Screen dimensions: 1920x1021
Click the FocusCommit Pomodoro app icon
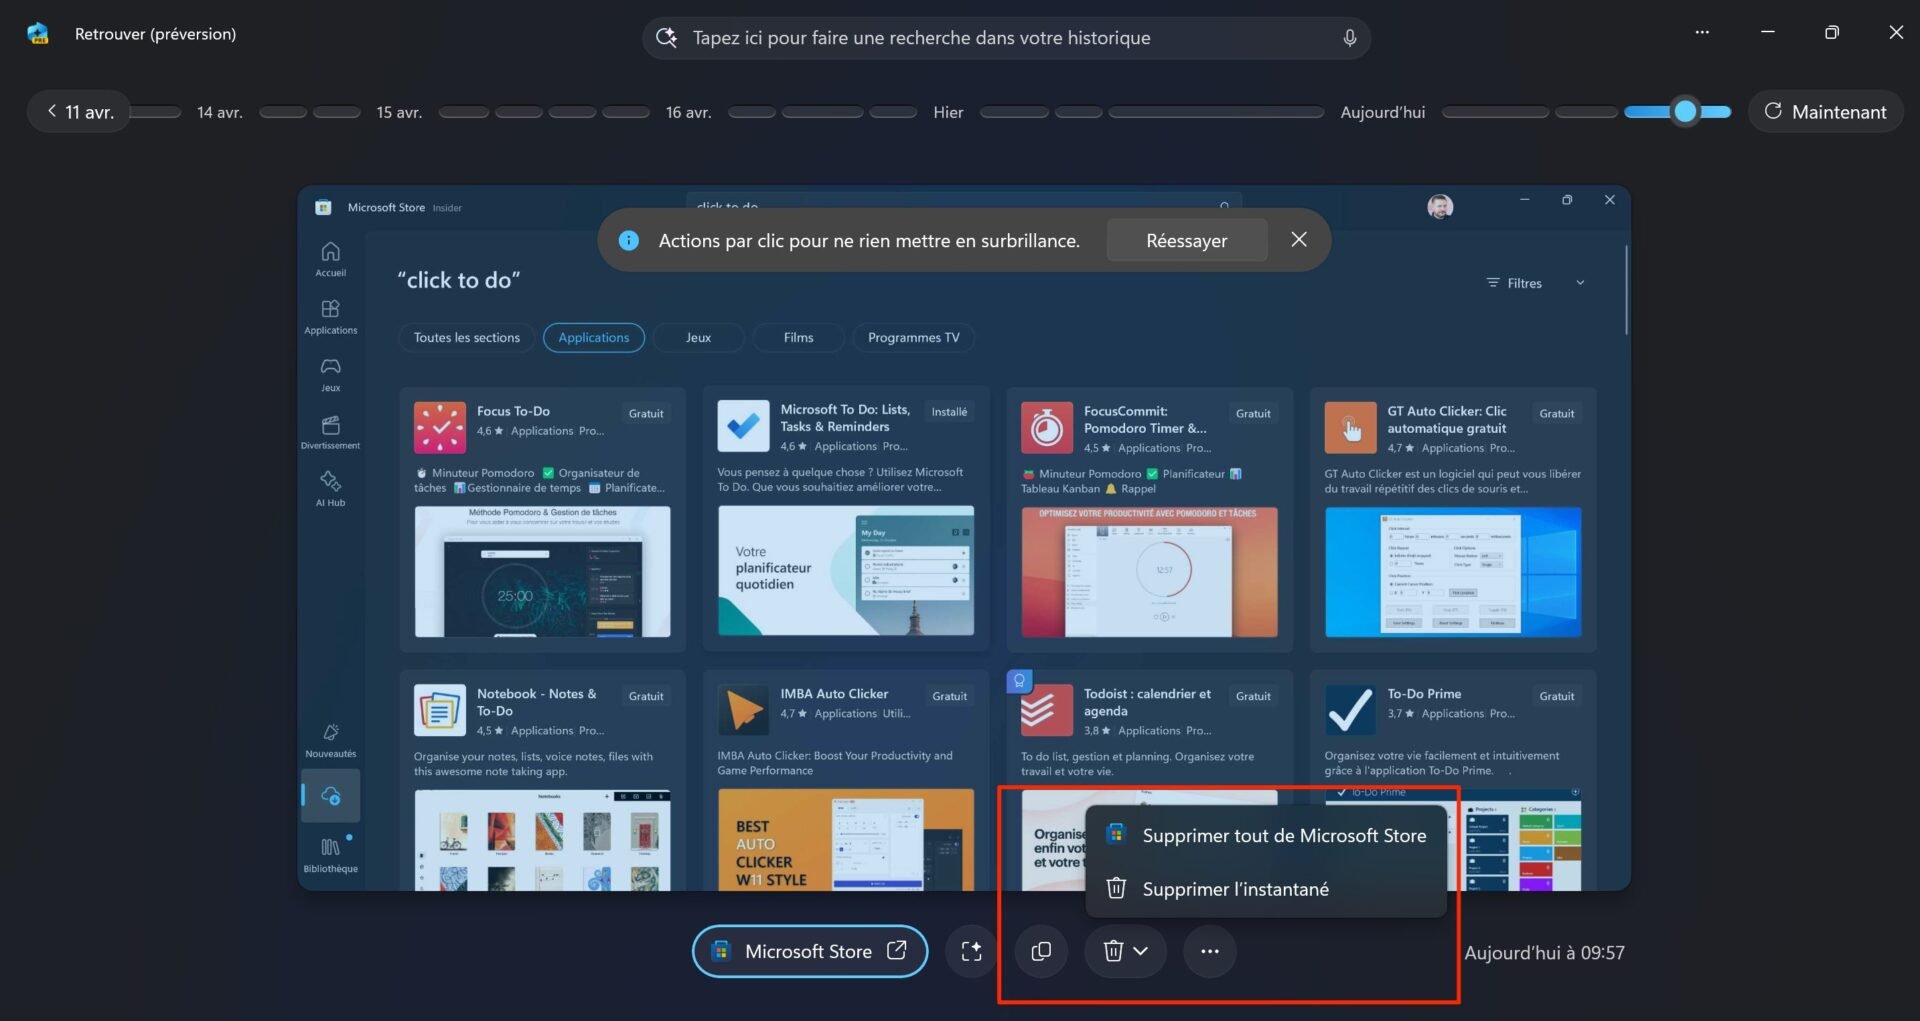pyautogui.click(x=1047, y=428)
